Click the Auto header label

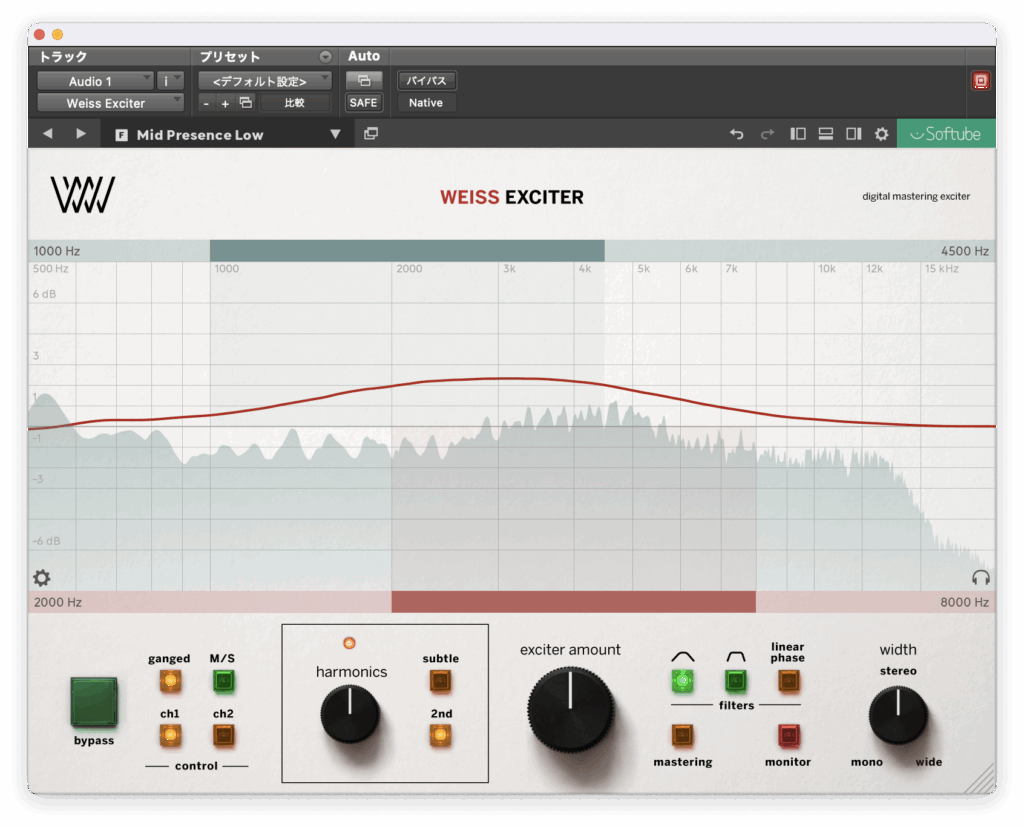pos(364,56)
